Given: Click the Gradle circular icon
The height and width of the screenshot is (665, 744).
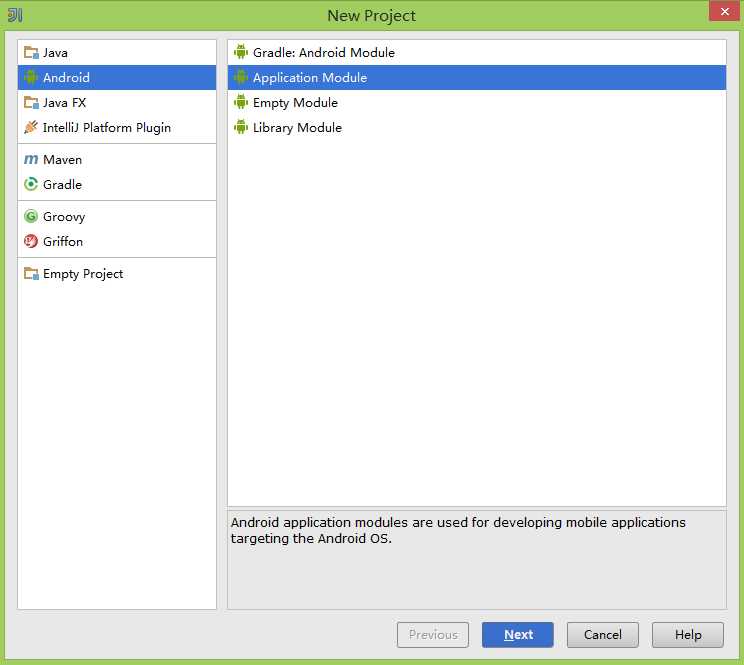Looking at the screenshot, I should click(x=31, y=184).
